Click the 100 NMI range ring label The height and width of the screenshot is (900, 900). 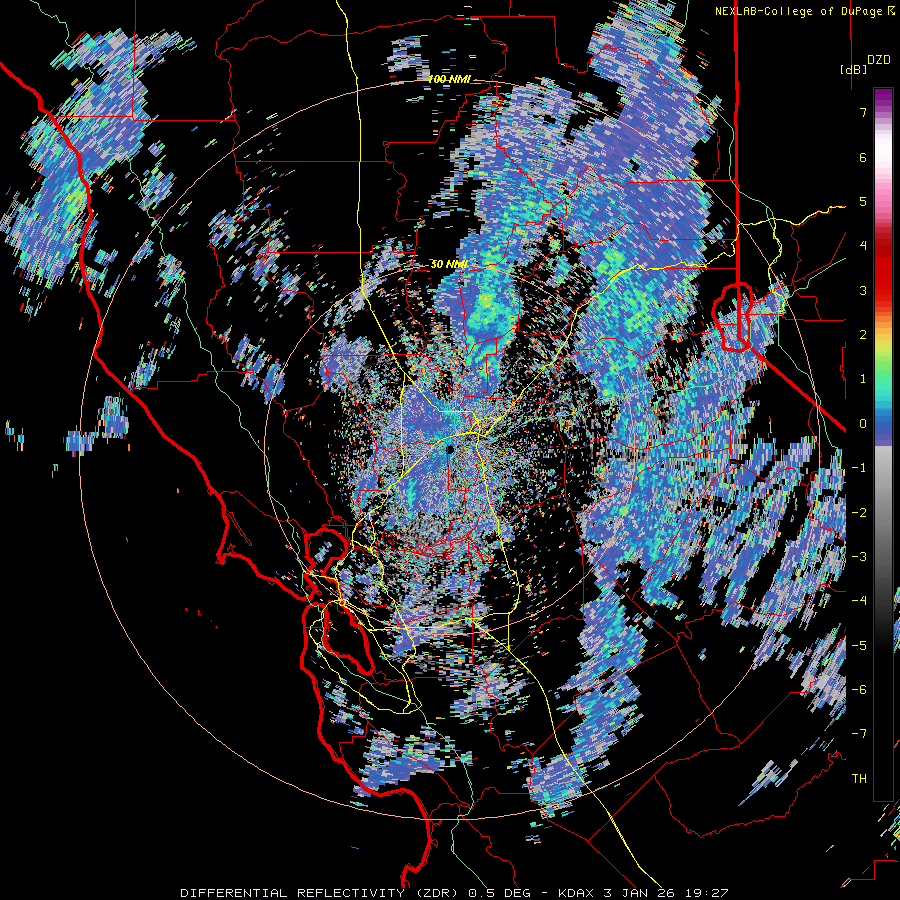[x=449, y=79]
